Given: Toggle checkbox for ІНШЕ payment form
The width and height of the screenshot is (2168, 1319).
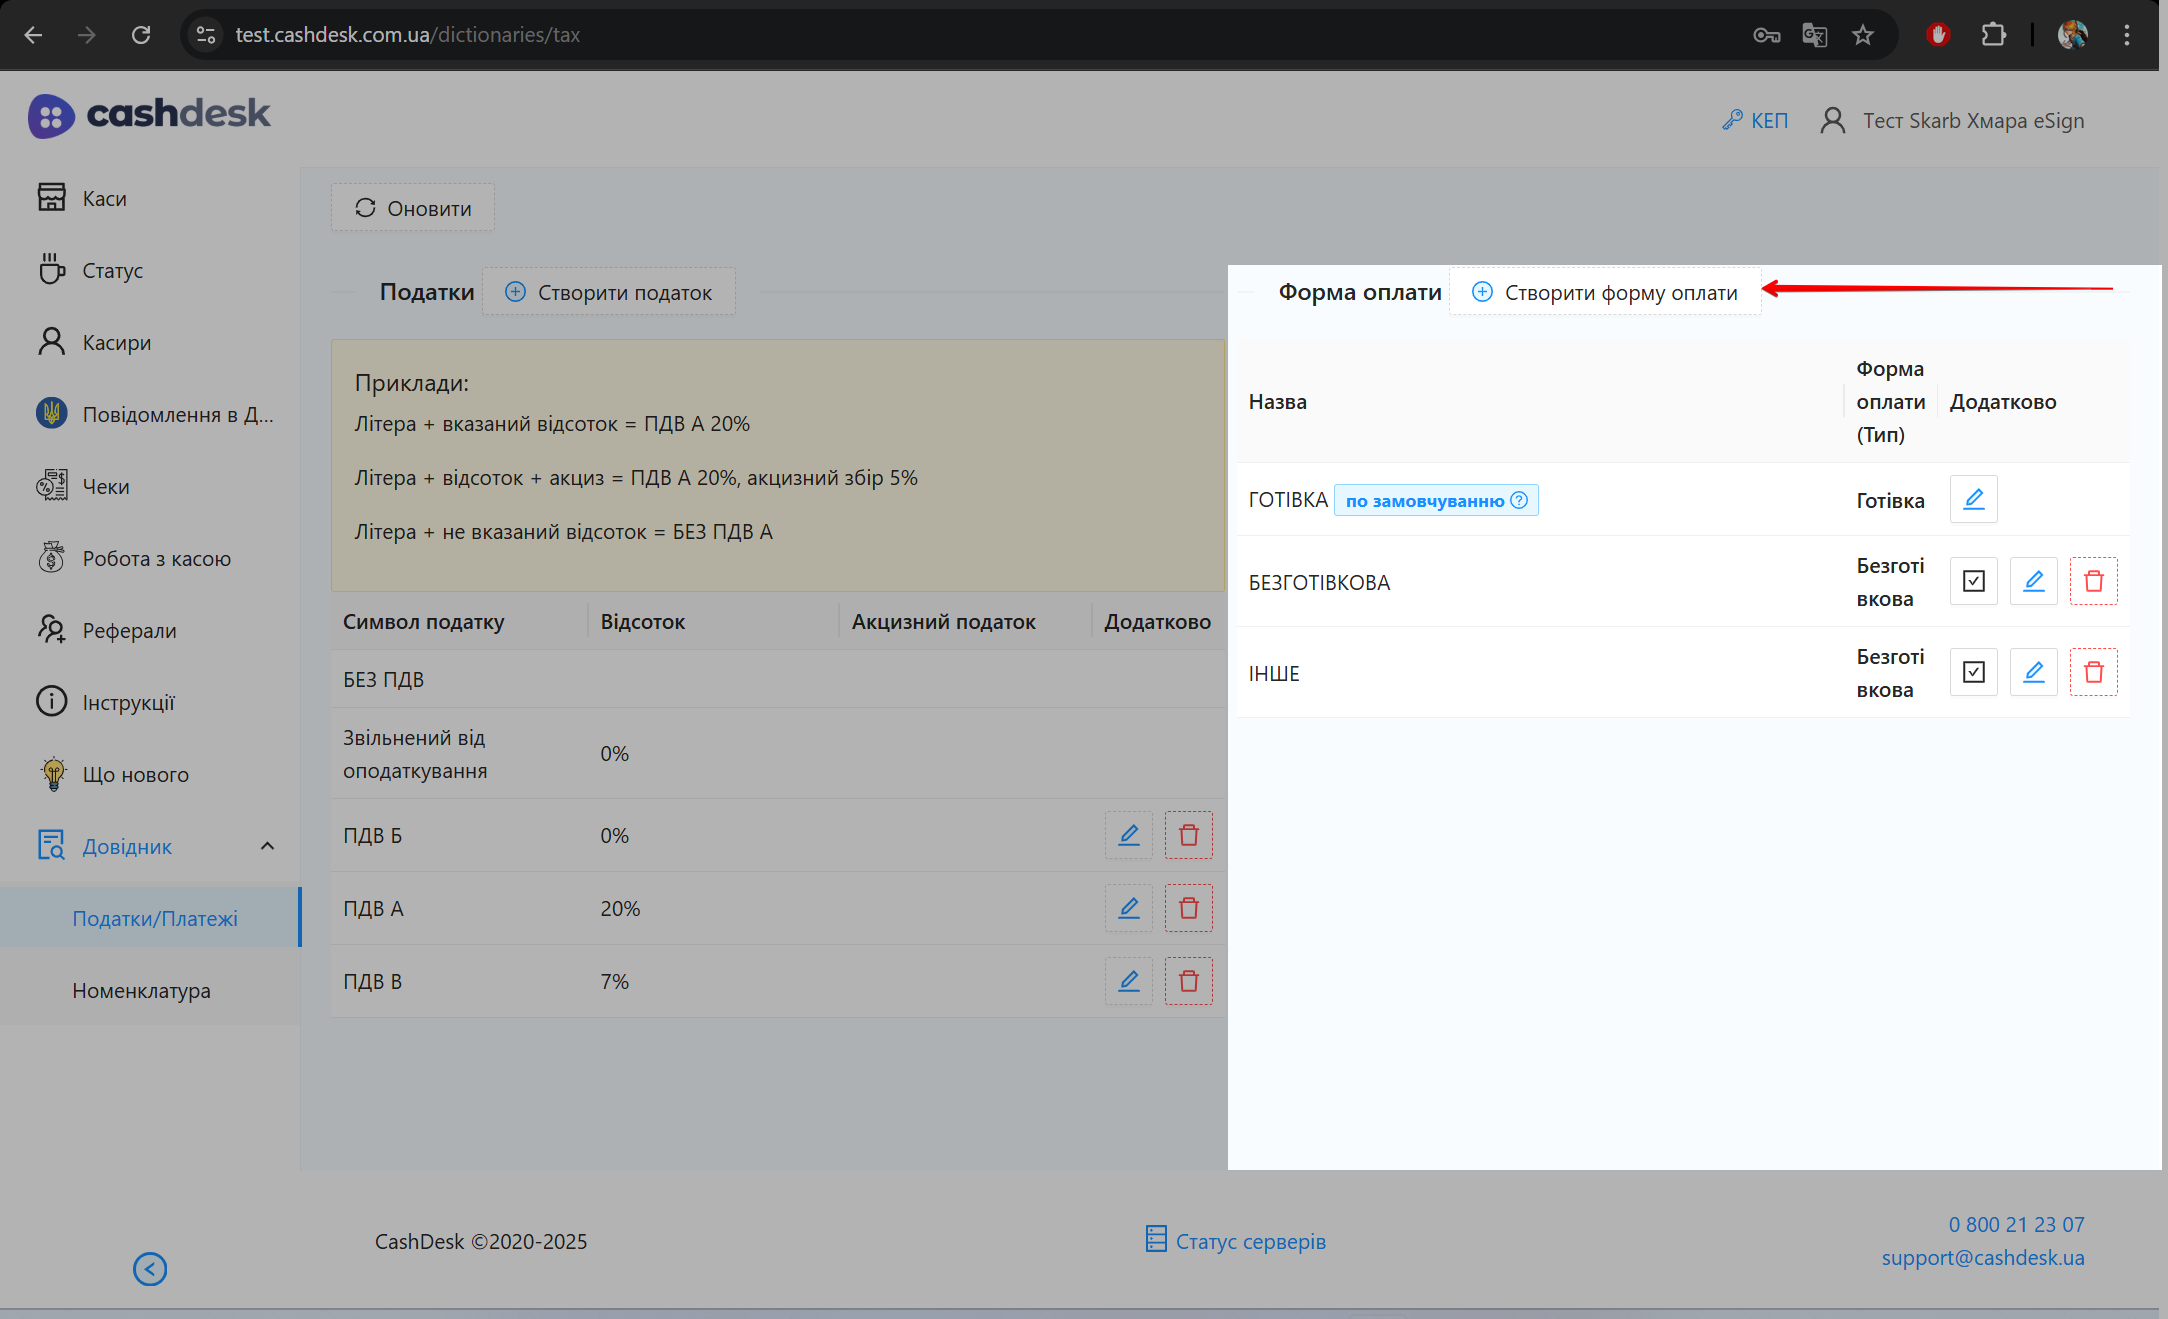Looking at the screenshot, I should click(x=1973, y=672).
